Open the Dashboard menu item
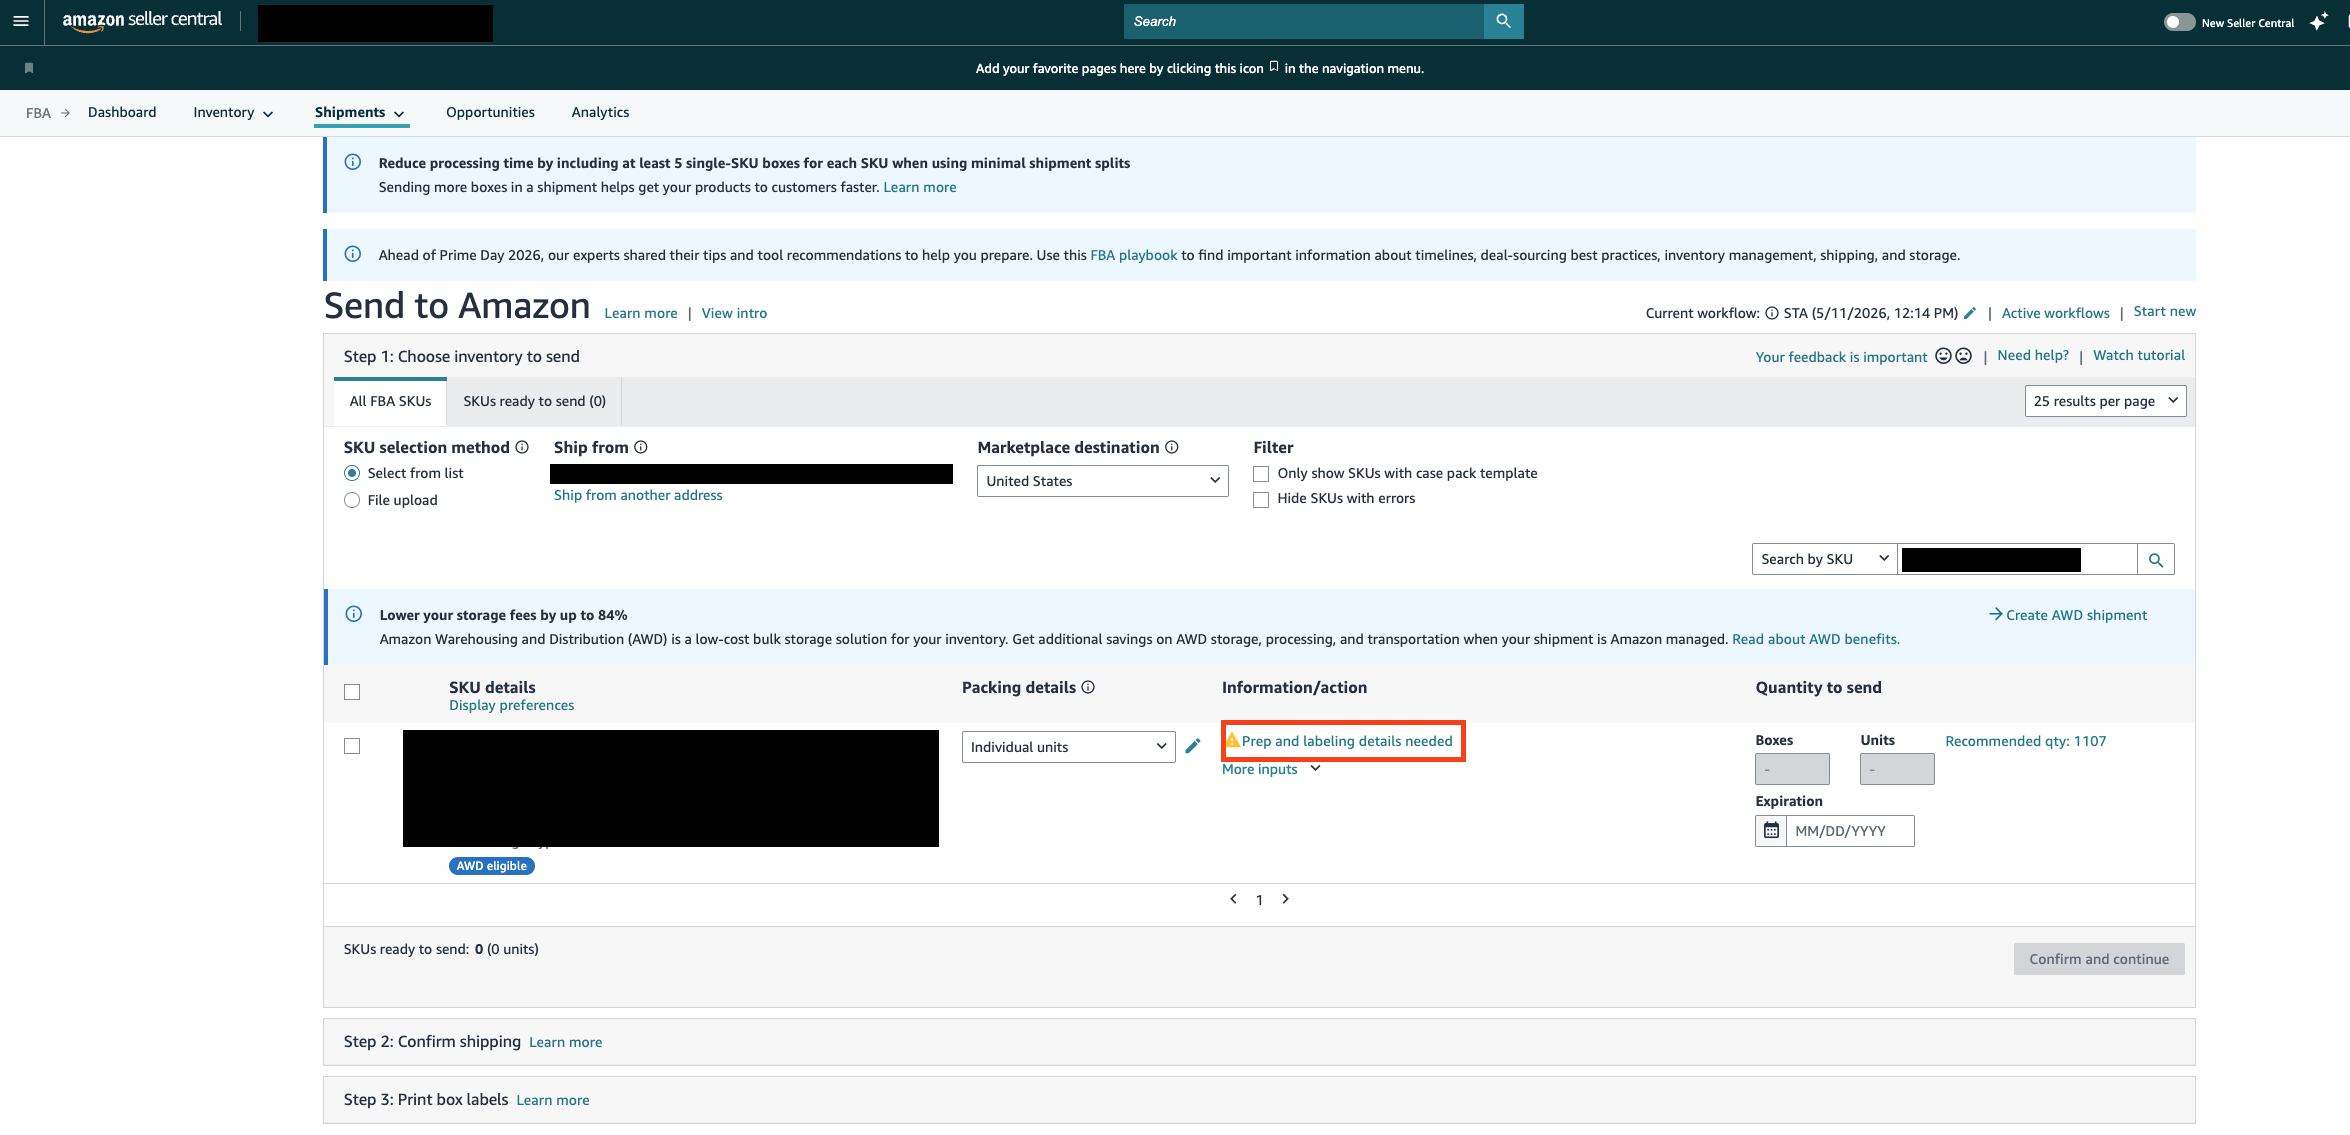This screenshot has height=1135, width=2350. point(122,112)
